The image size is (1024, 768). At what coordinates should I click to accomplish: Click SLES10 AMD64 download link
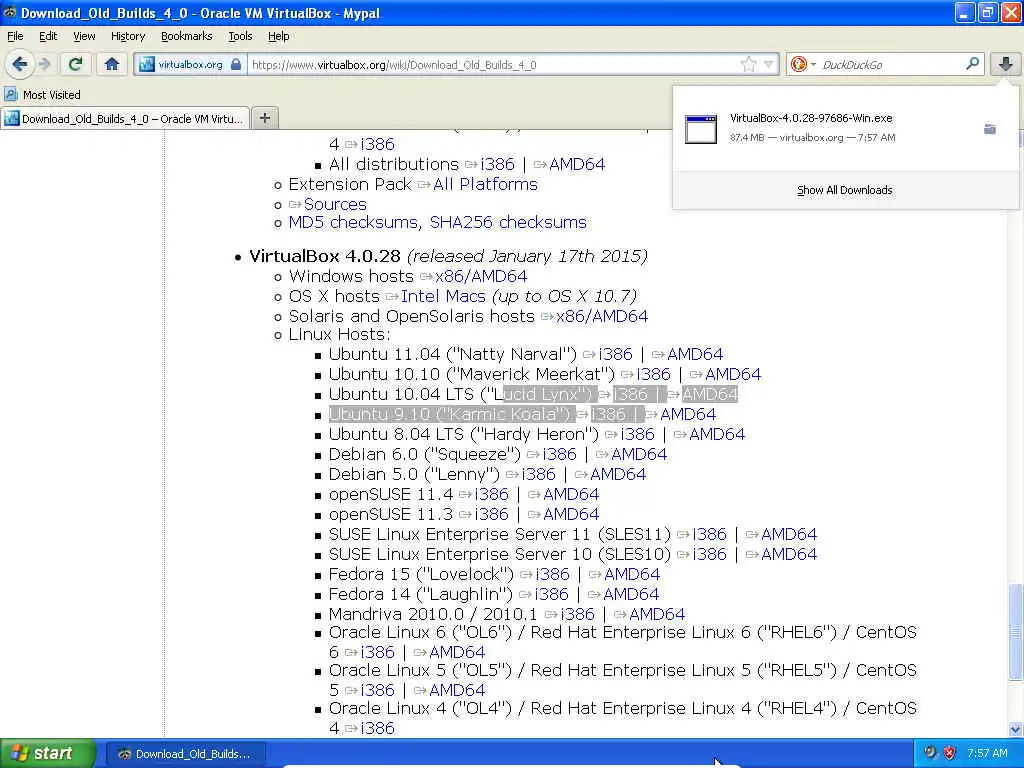789,554
